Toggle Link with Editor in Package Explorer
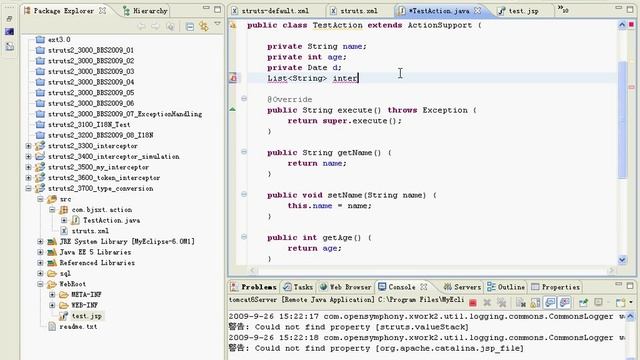The height and width of the screenshot is (360, 640). point(203,27)
